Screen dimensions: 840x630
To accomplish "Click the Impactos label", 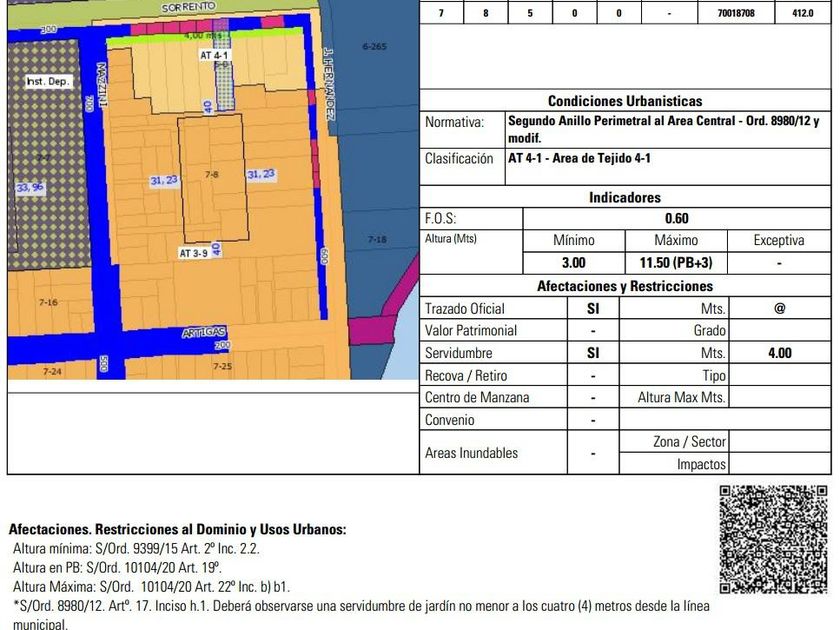I will coord(701,464).
